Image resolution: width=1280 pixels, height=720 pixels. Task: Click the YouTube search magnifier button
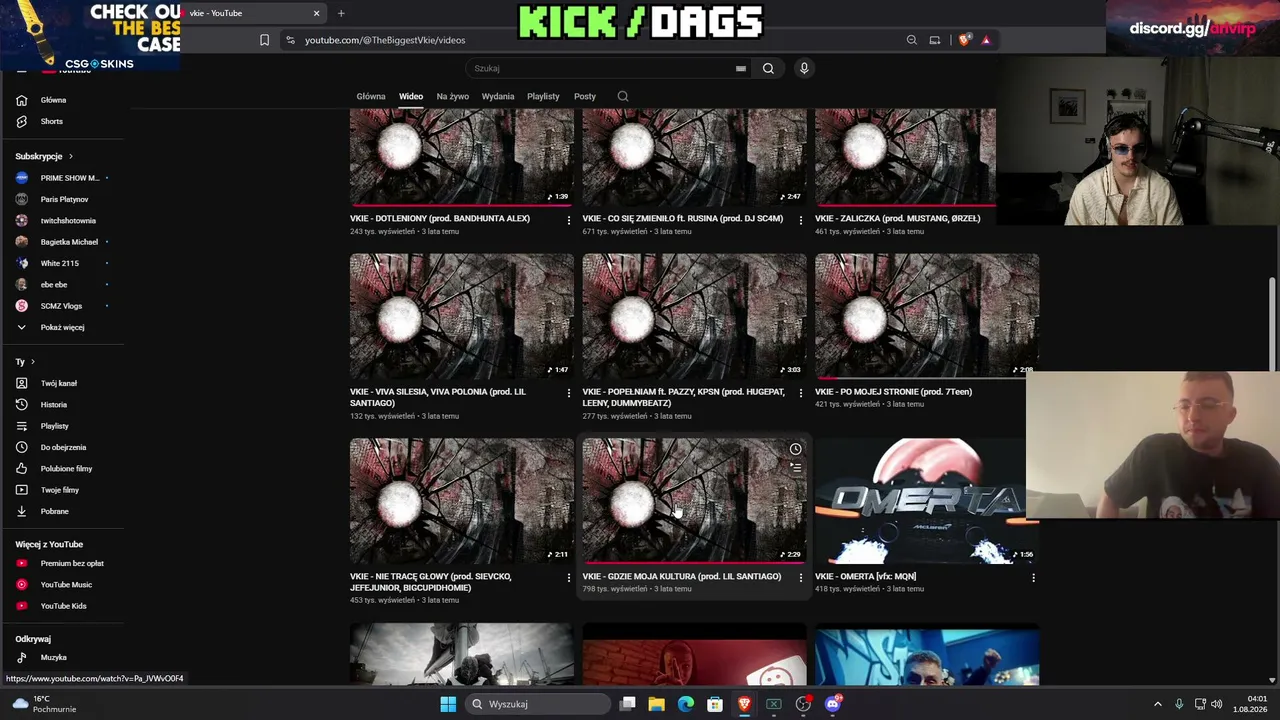click(768, 68)
